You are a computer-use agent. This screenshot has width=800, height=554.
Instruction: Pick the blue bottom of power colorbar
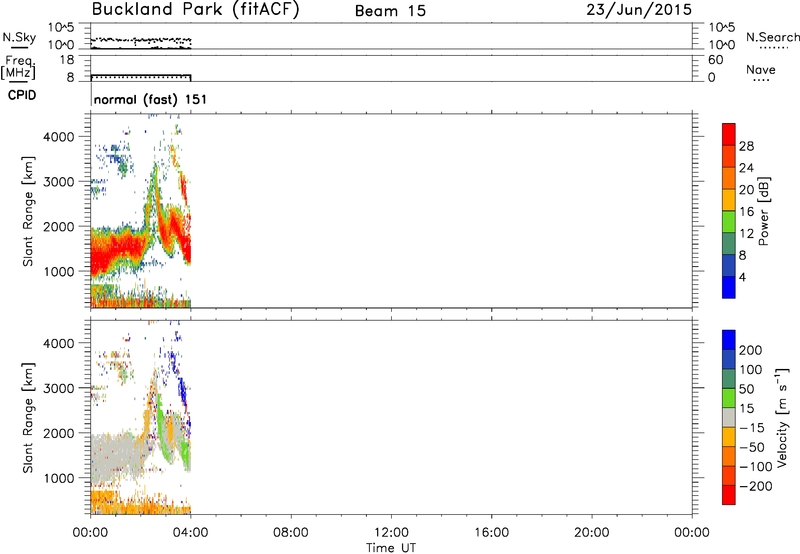[729, 287]
